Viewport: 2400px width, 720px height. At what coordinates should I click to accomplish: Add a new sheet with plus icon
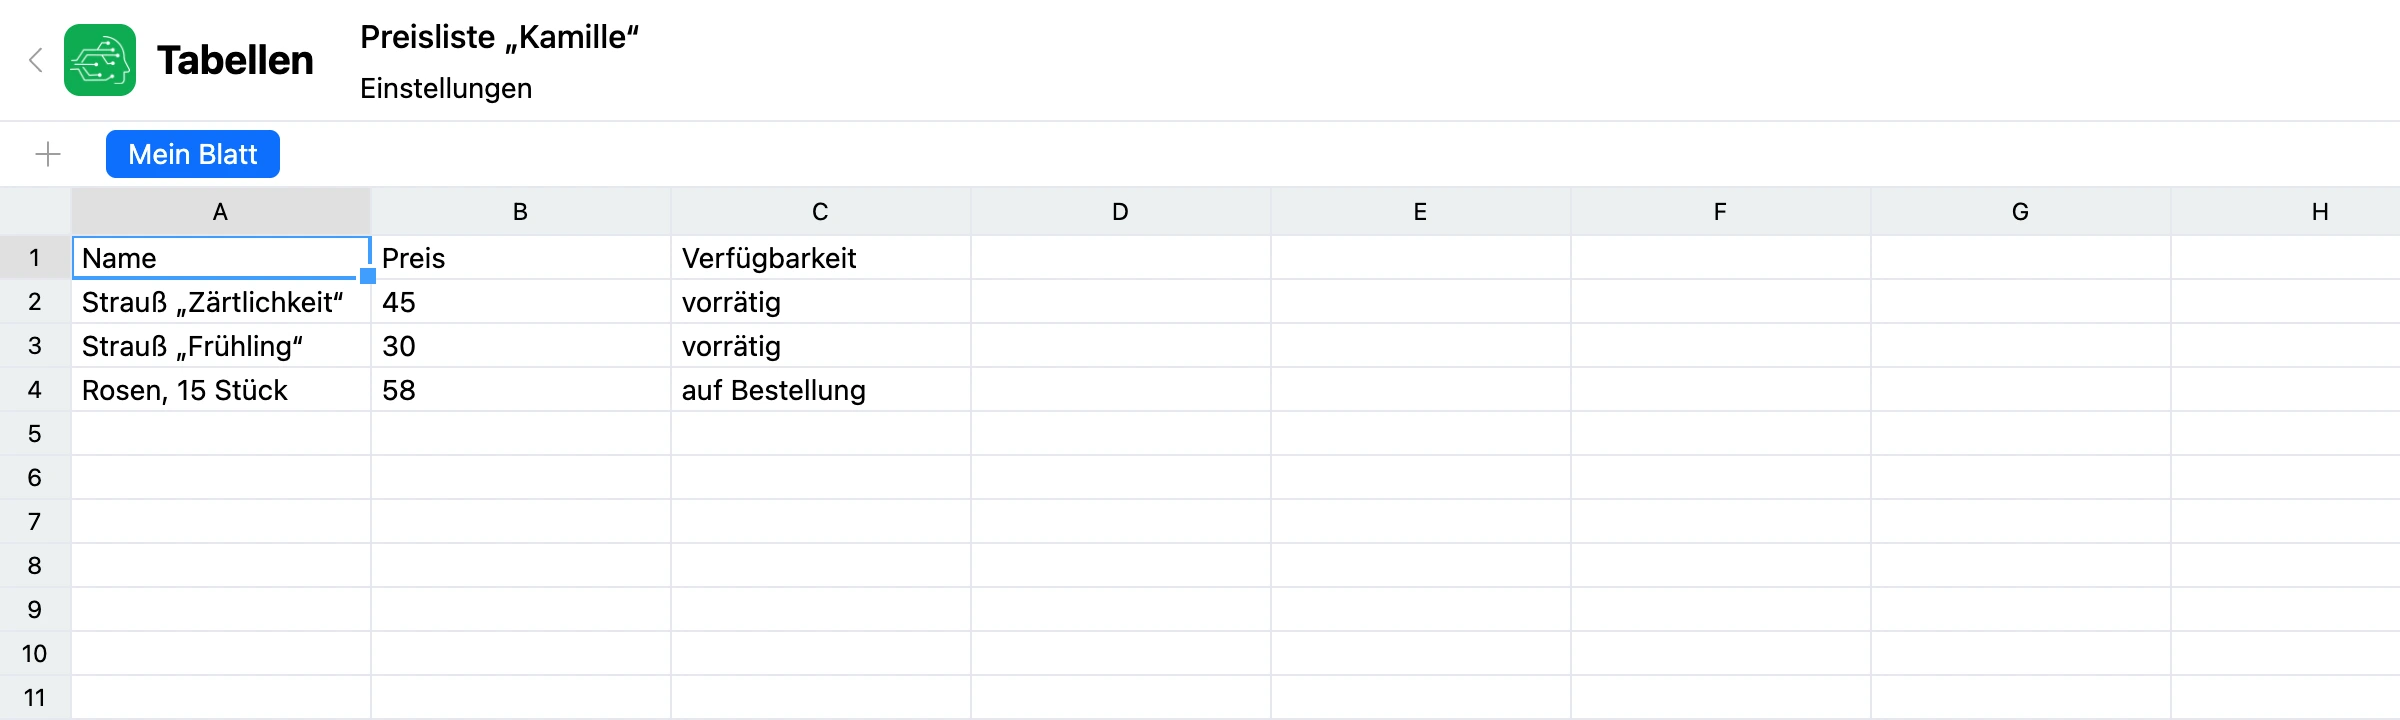pyautogui.click(x=48, y=154)
